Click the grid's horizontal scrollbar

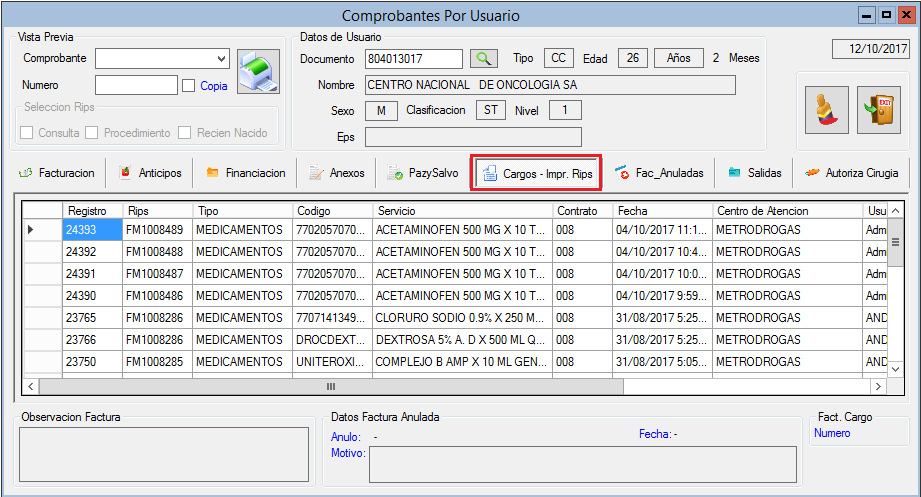pos(330,386)
